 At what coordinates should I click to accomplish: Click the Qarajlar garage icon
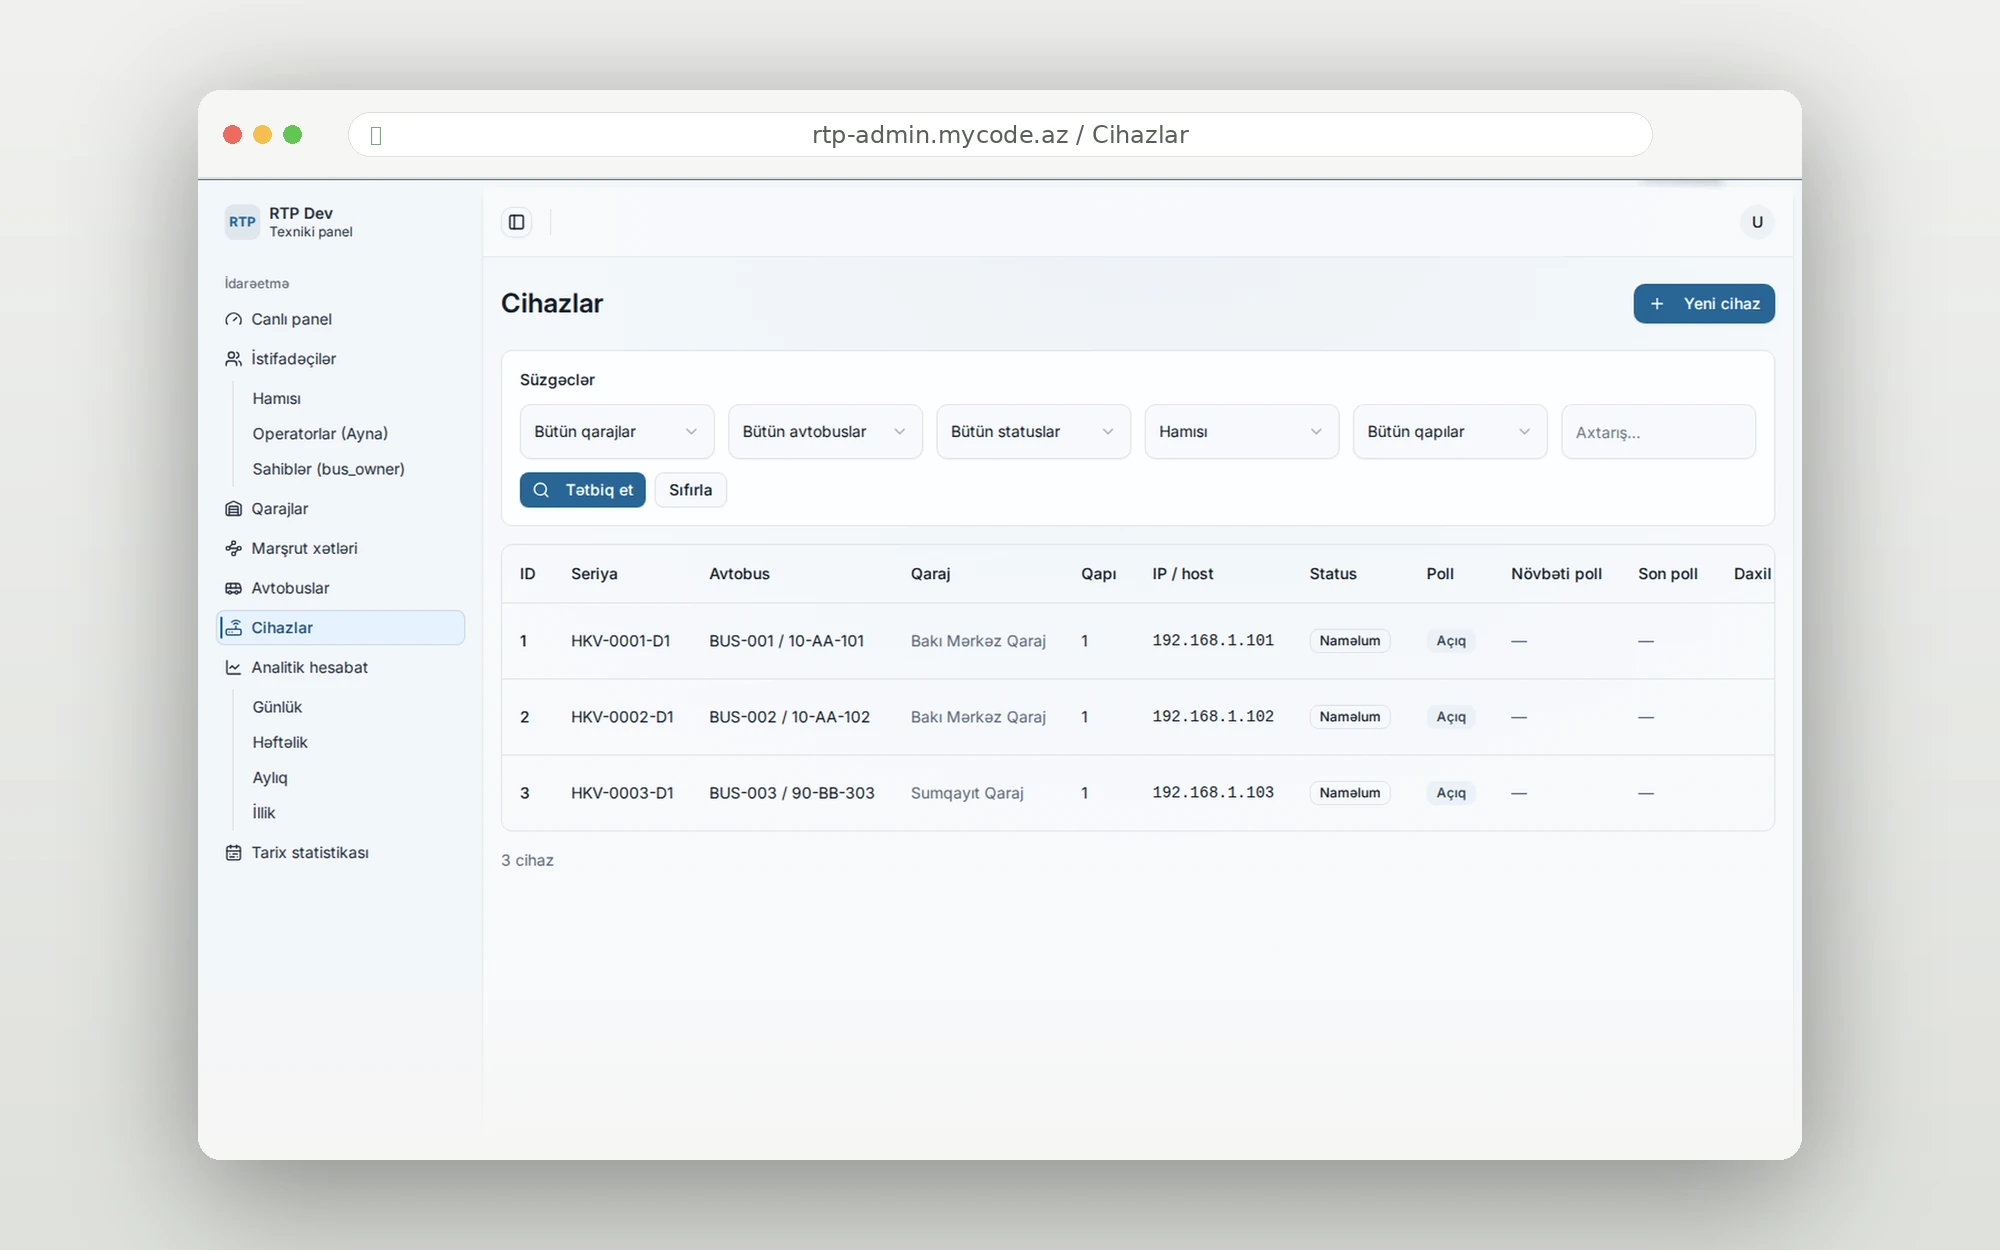coord(233,508)
